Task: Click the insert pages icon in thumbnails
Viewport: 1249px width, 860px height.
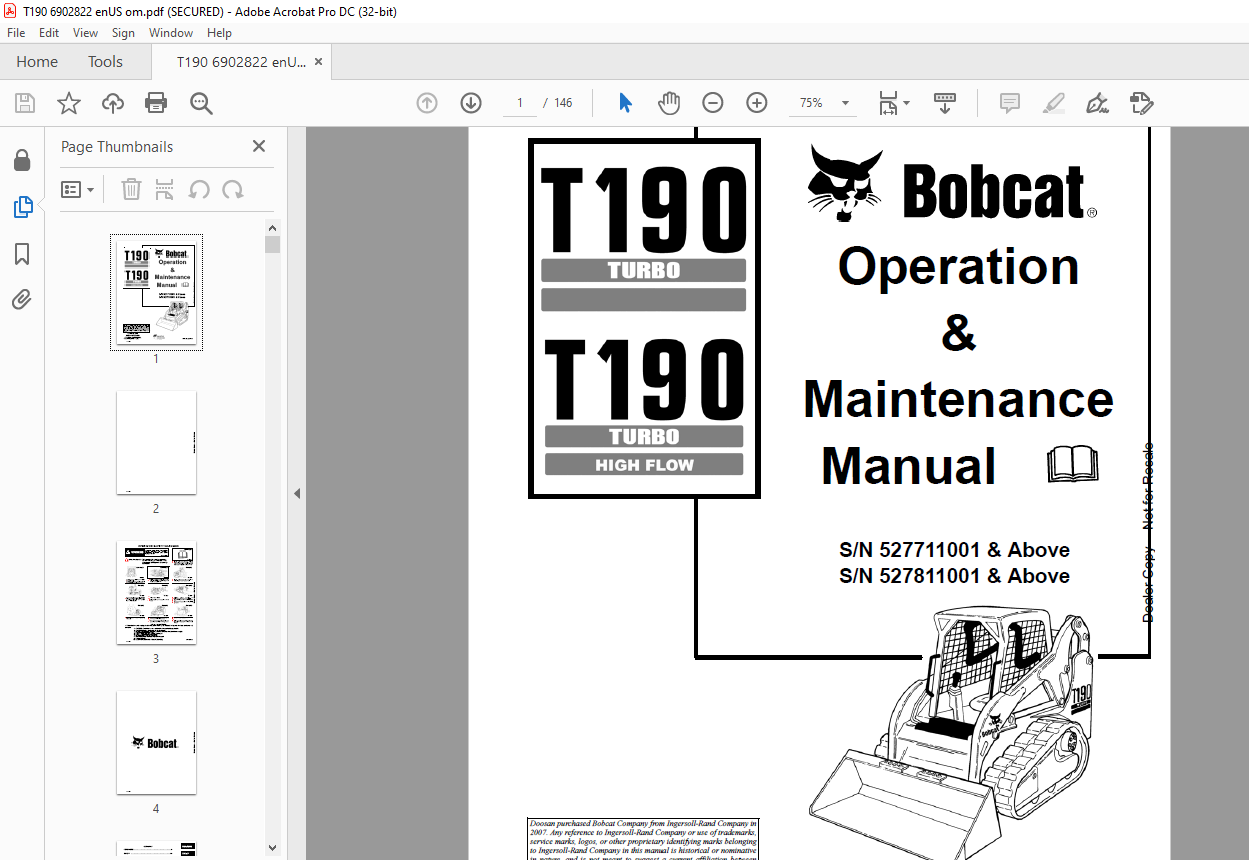Action: tap(166, 189)
